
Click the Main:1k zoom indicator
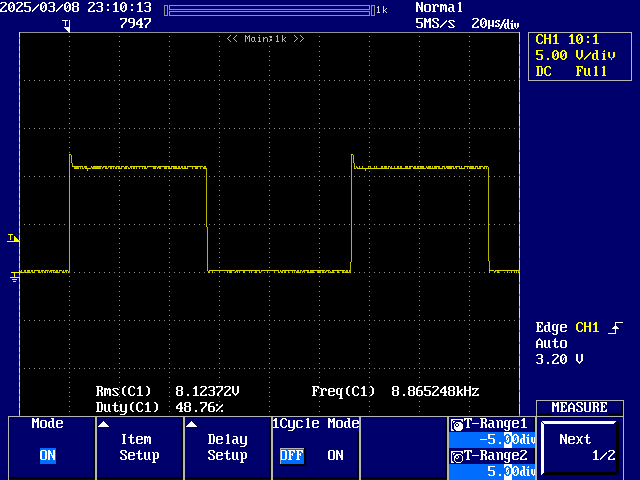tap(265, 38)
